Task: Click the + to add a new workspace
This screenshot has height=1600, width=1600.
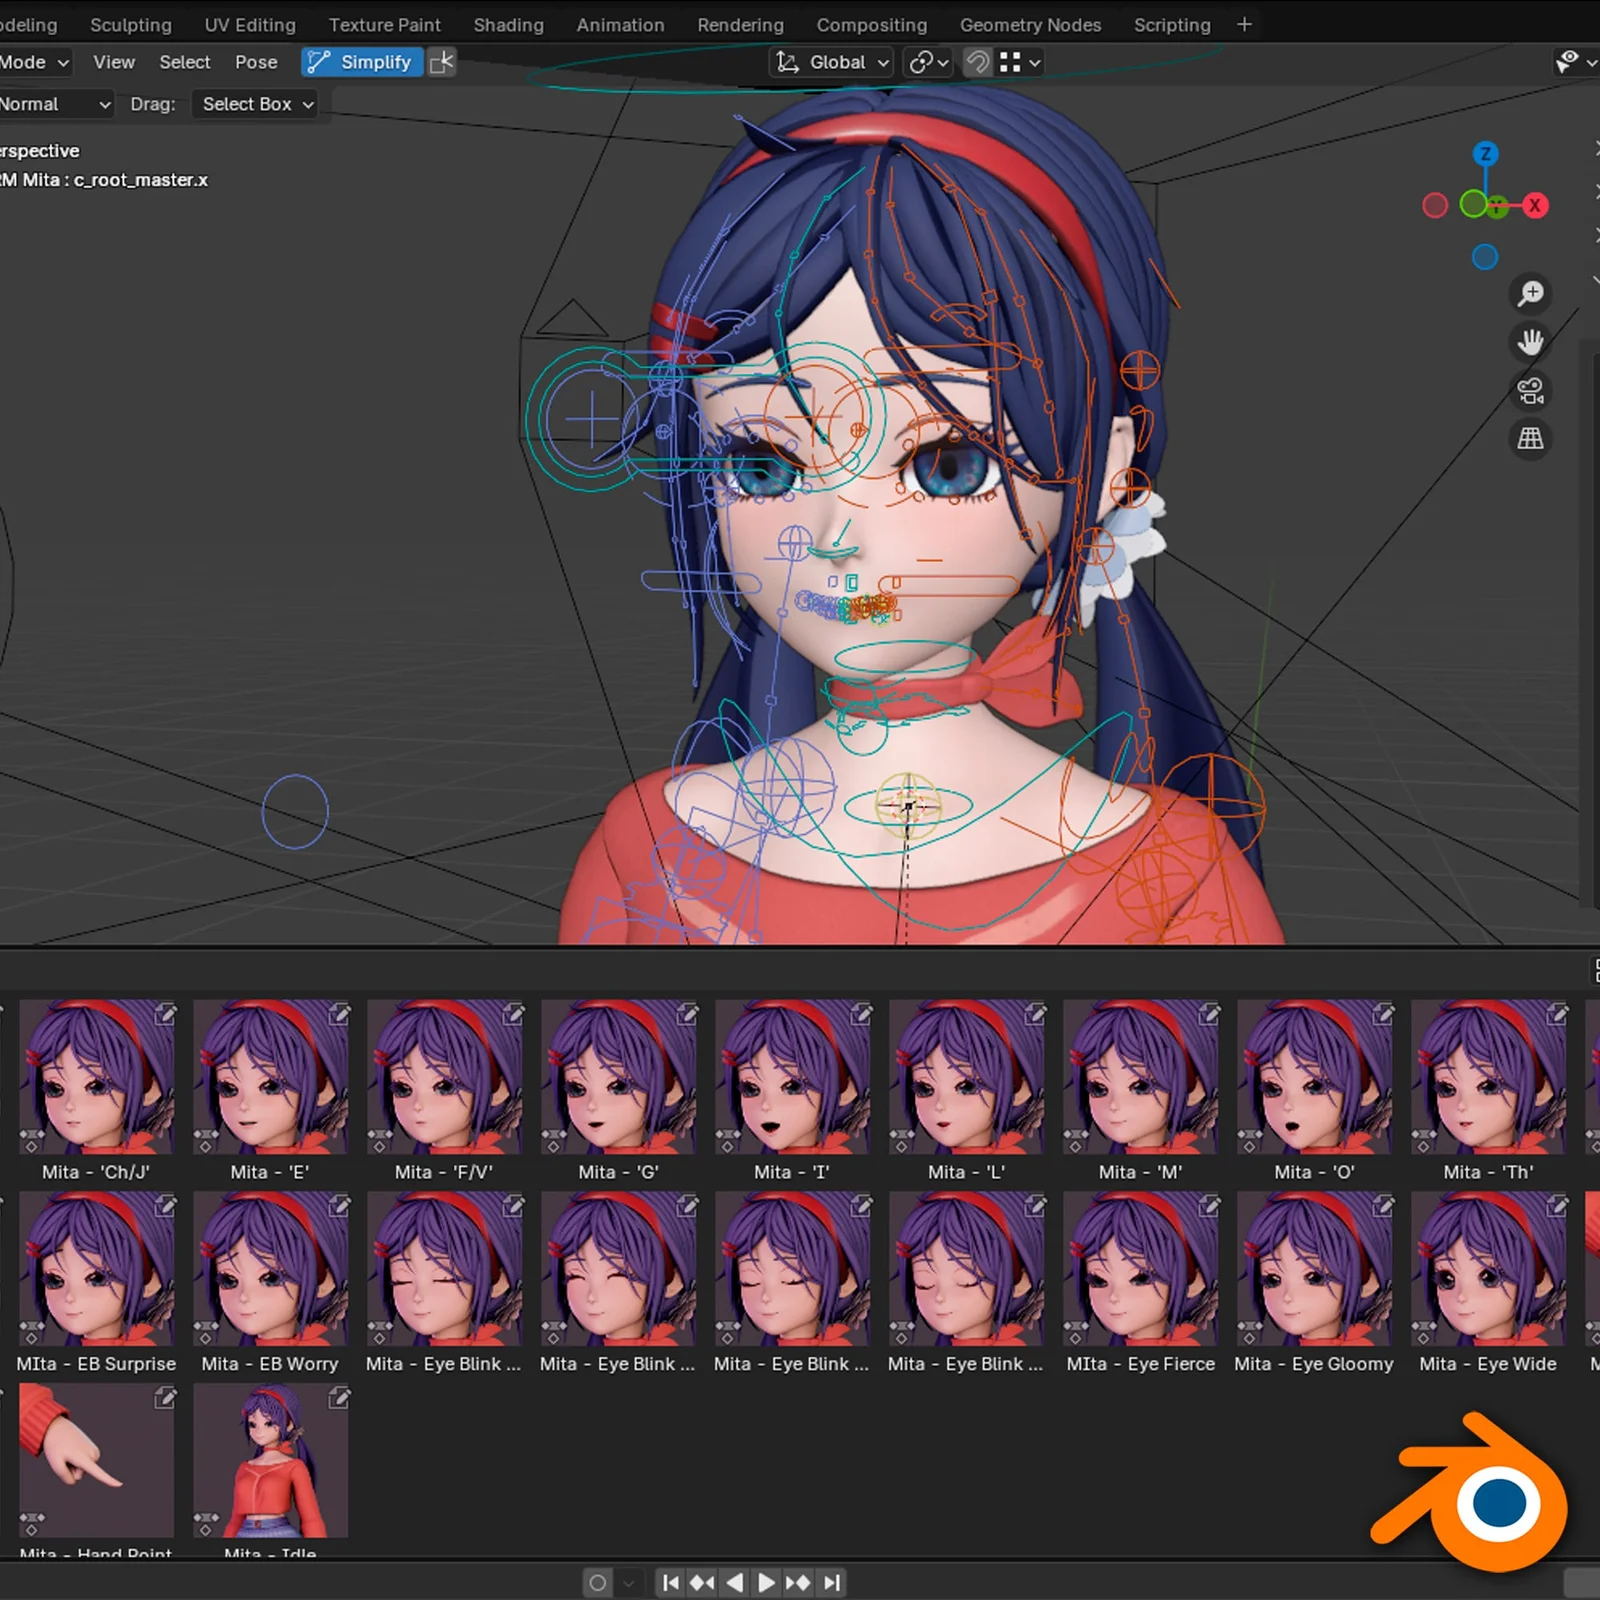Action: click(1243, 24)
